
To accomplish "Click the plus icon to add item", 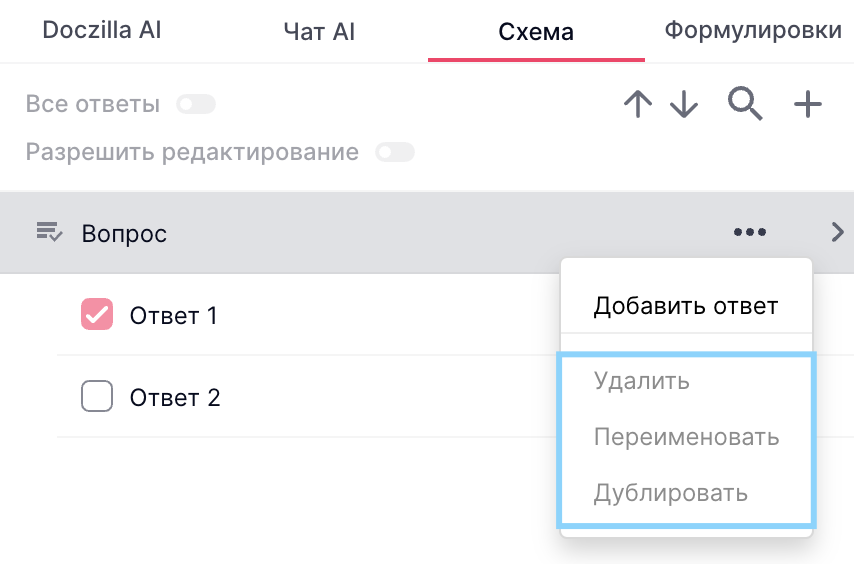I will pos(807,104).
